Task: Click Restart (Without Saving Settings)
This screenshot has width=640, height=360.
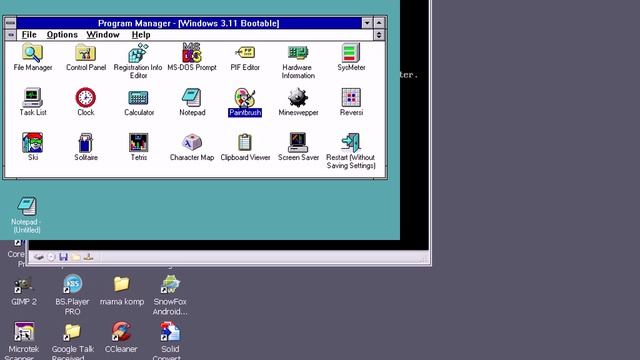Action: tap(351, 151)
